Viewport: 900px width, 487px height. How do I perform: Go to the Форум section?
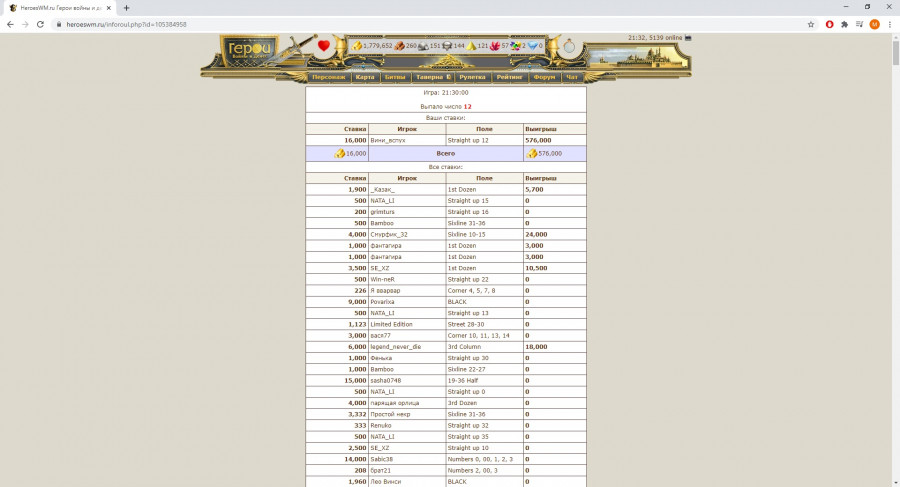pyautogui.click(x=544, y=77)
